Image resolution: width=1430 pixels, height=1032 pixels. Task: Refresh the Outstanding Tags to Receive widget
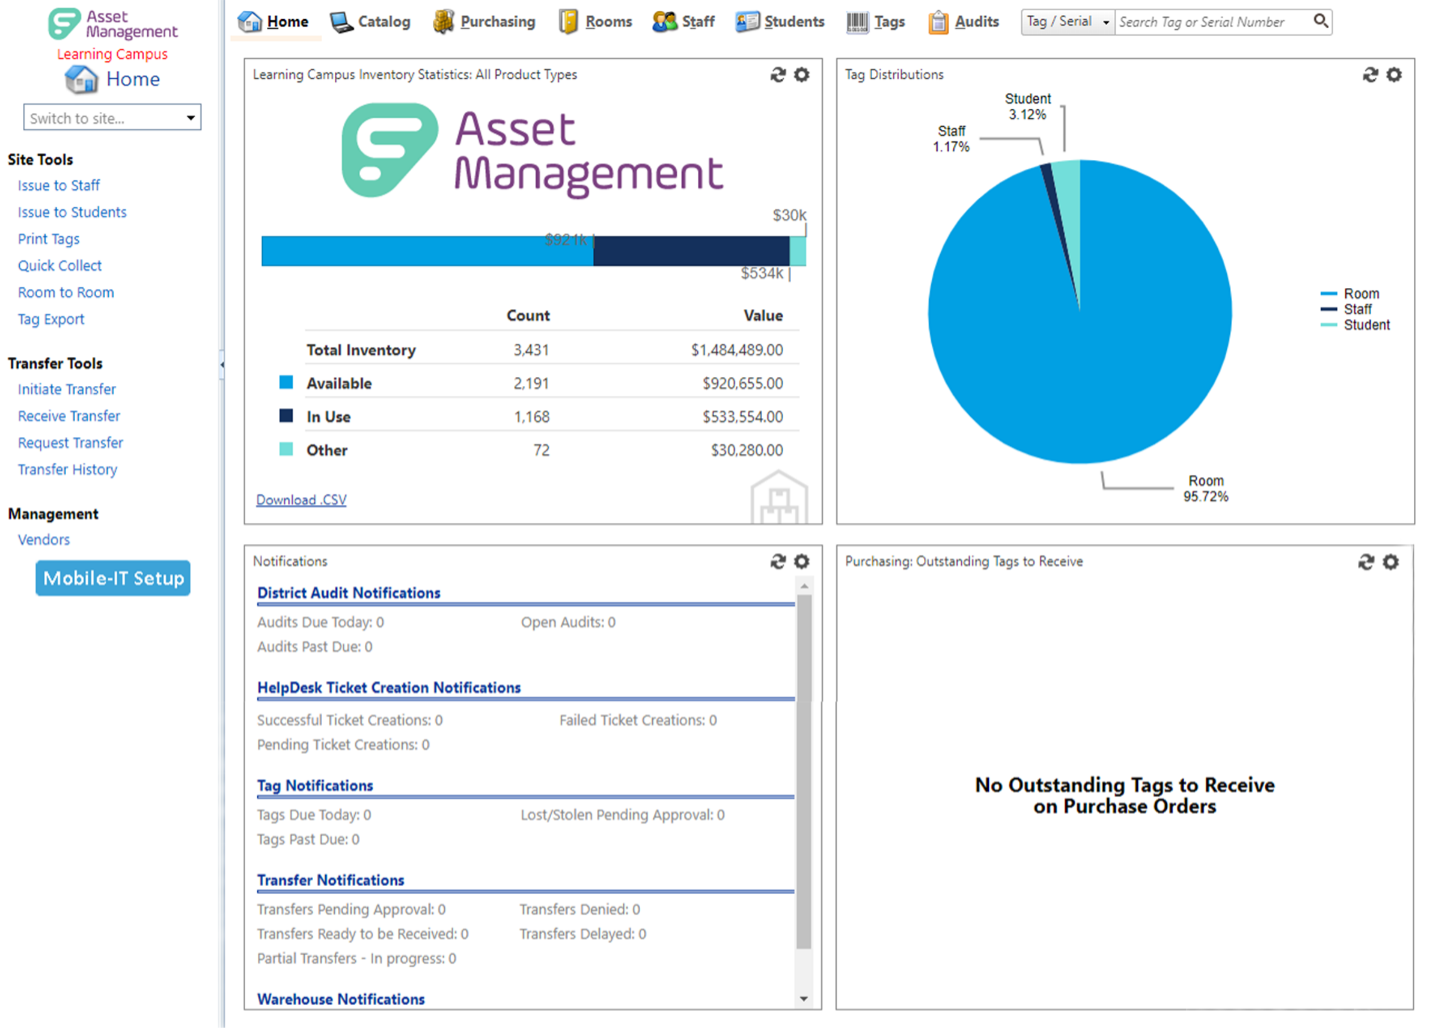pyautogui.click(x=1366, y=562)
